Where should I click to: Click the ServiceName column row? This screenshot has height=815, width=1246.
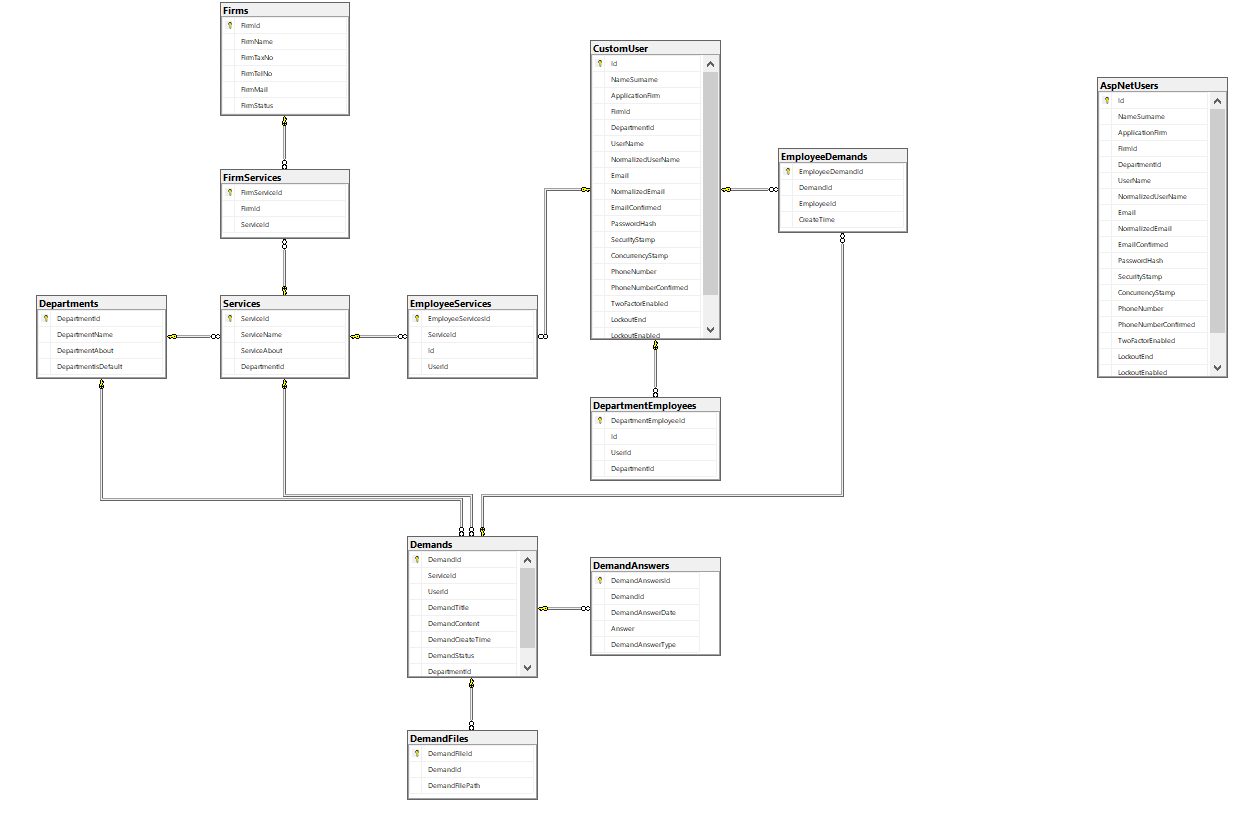tap(285, 335)
